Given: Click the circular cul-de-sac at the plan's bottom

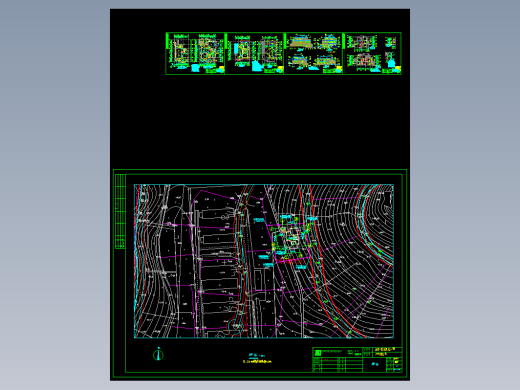Looking at the screenshot, I should click(236, 326).
